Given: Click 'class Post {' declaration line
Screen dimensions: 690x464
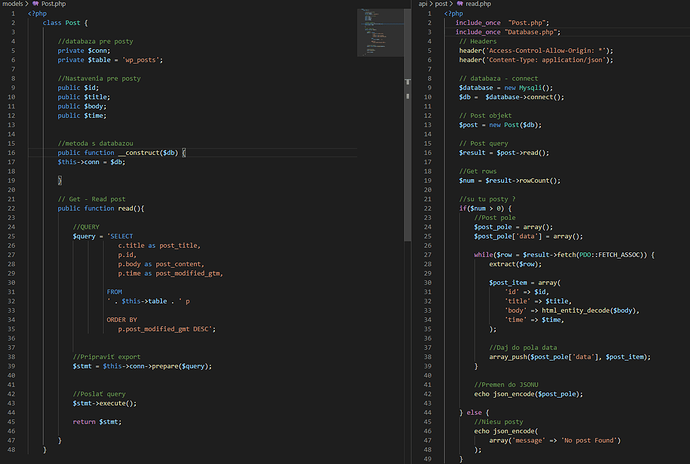Looking at the screenshot, I should click(65, 23).
